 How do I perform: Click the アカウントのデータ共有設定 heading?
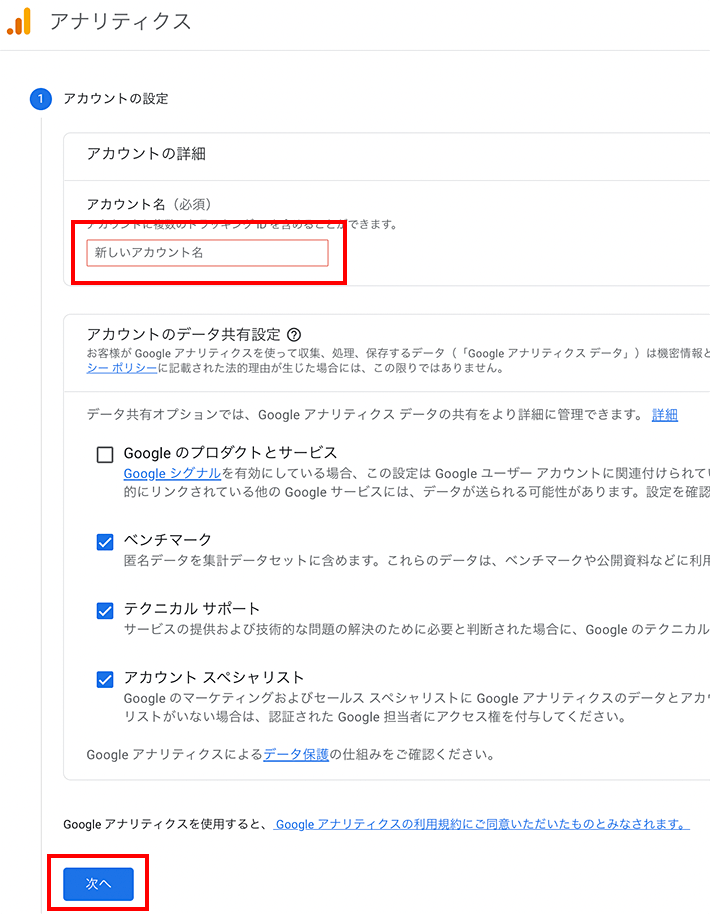click(184, 335)
